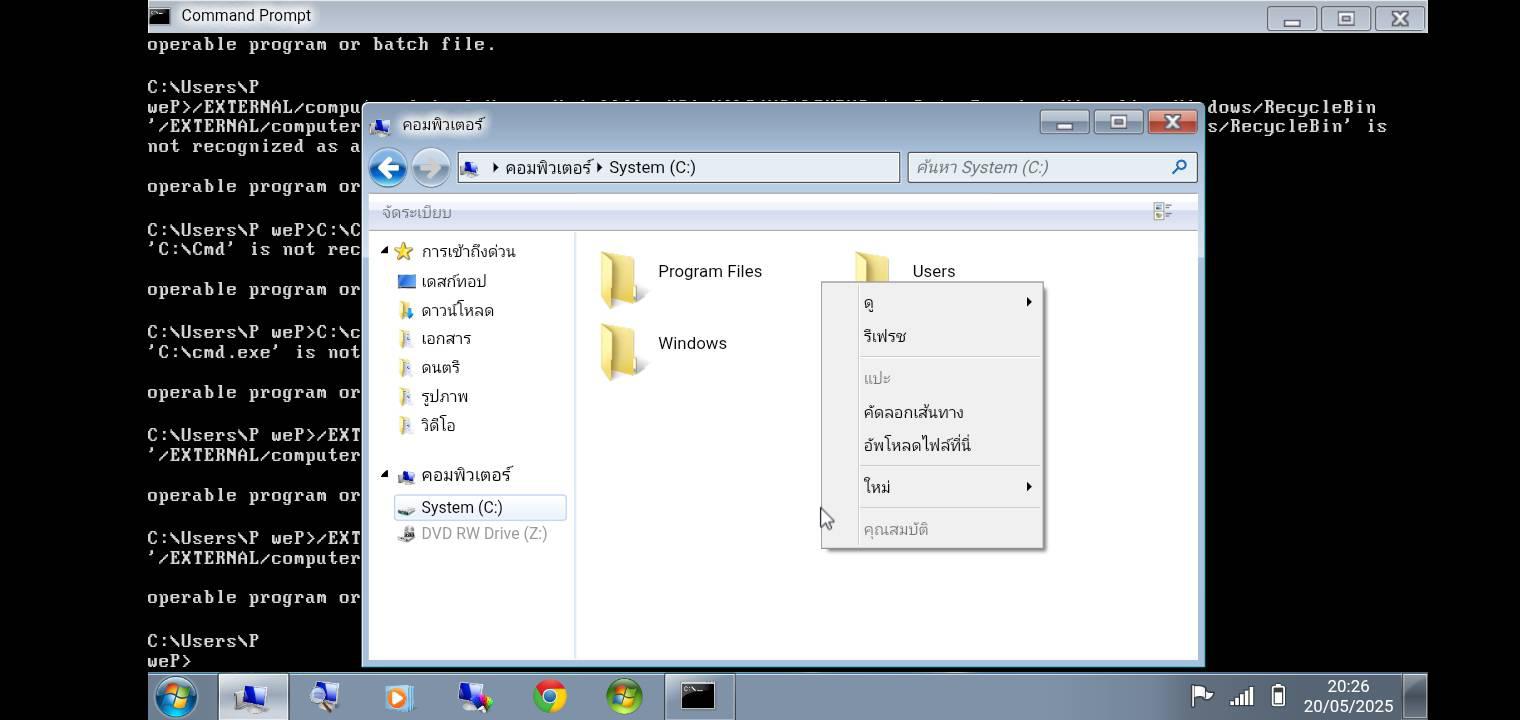Open เอกสาร in the sidebar

pos(434,338)
